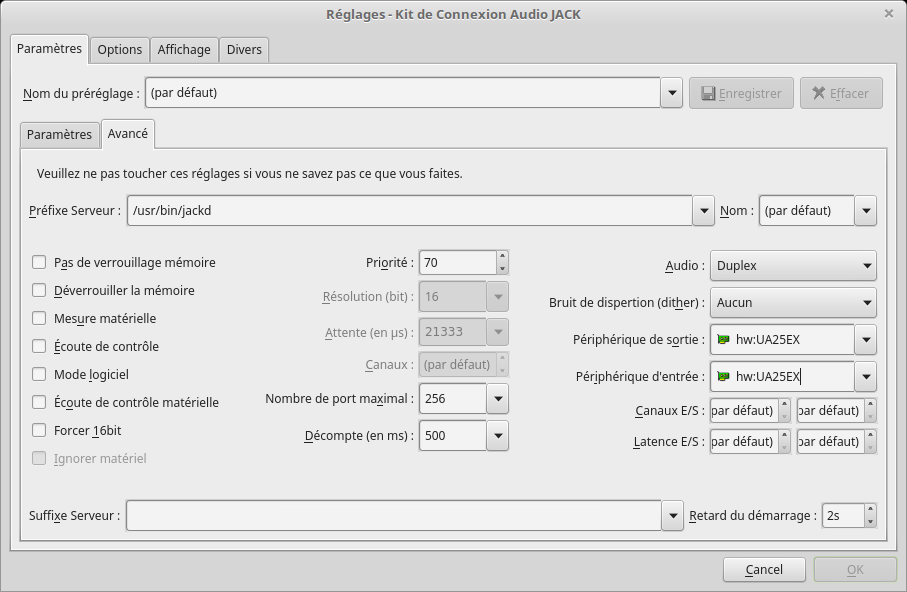Click the sound card icon in Périphérique de sortie

pyautogui.click(x=723, y=340)
